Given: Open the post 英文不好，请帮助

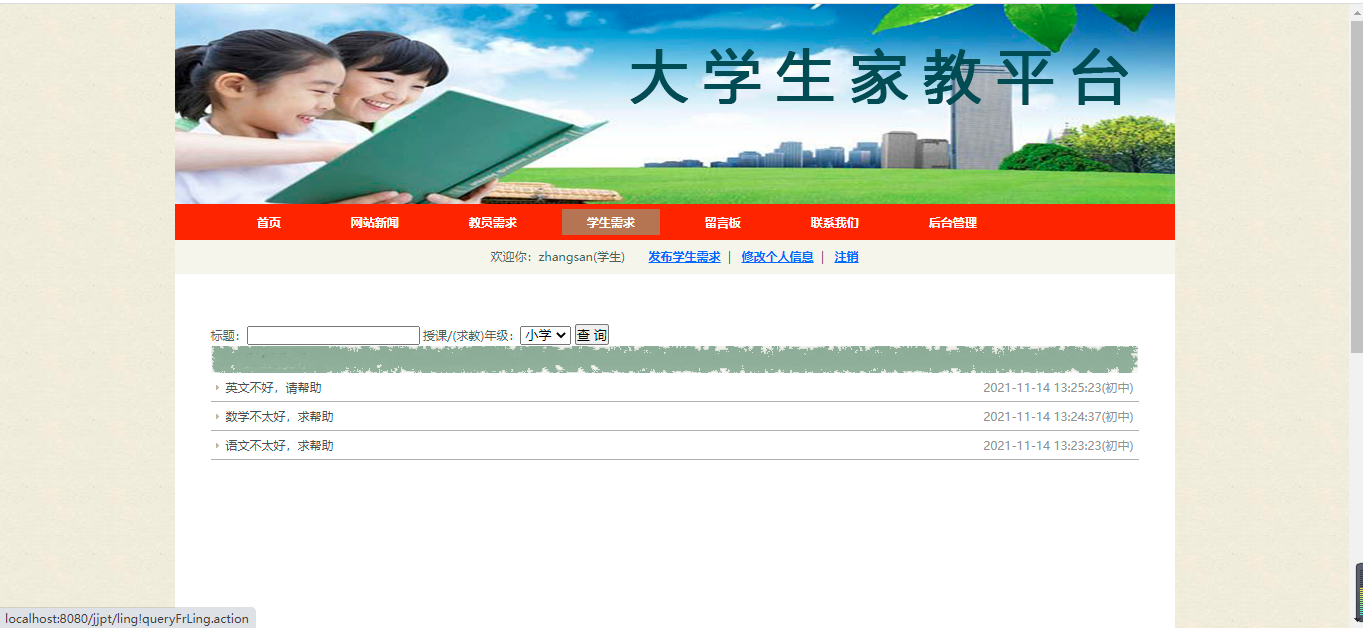Looking at the screenshot, I should coord(273,388).
